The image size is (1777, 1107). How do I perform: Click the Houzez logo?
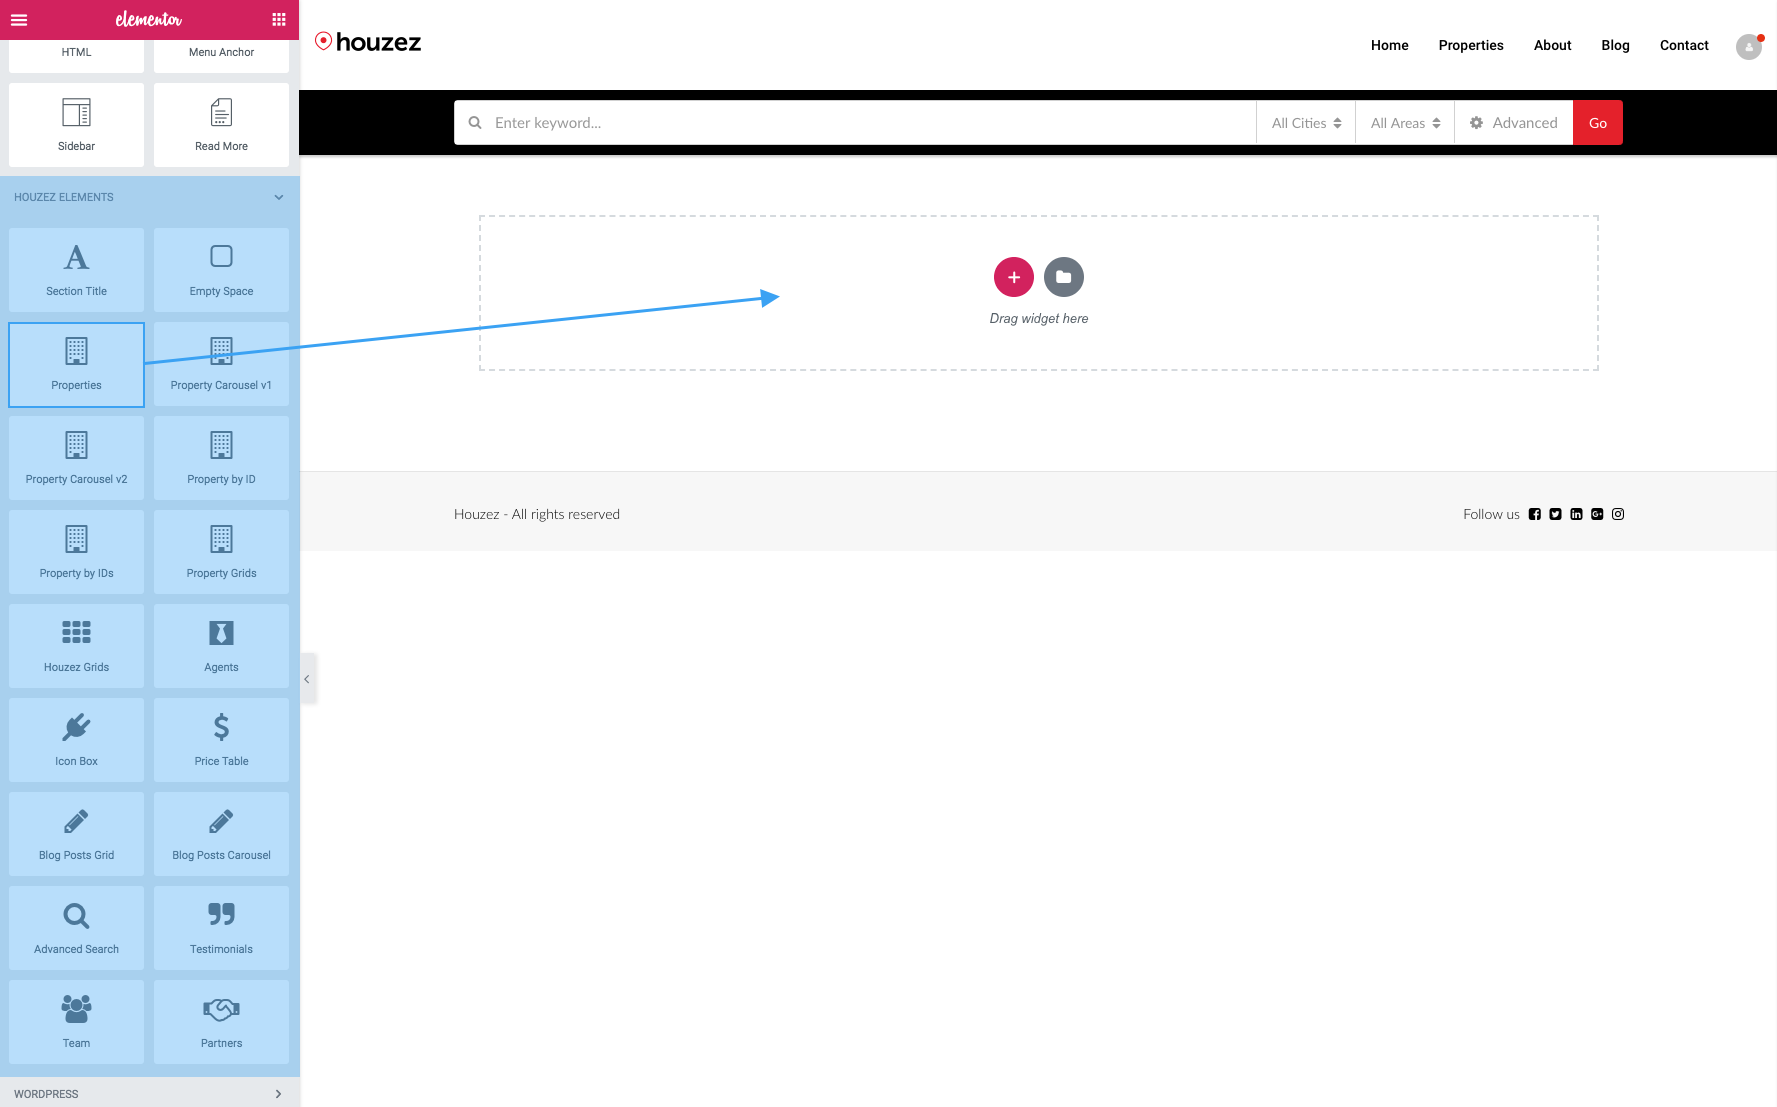coord(368,42)
